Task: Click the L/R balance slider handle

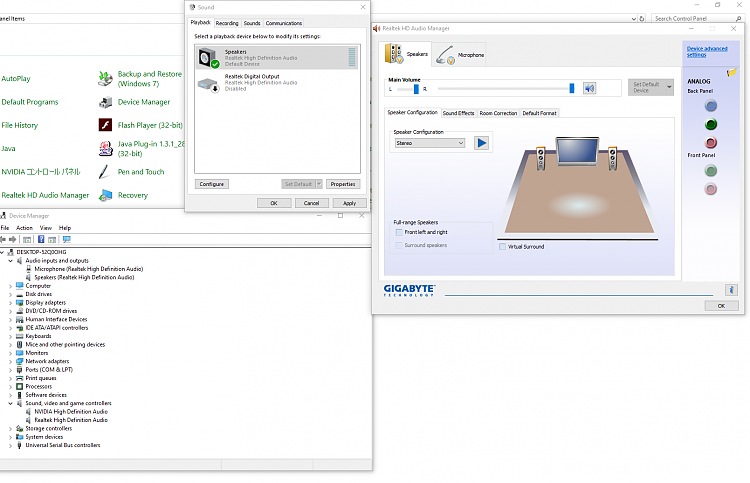Action: [x=416, y=89]
